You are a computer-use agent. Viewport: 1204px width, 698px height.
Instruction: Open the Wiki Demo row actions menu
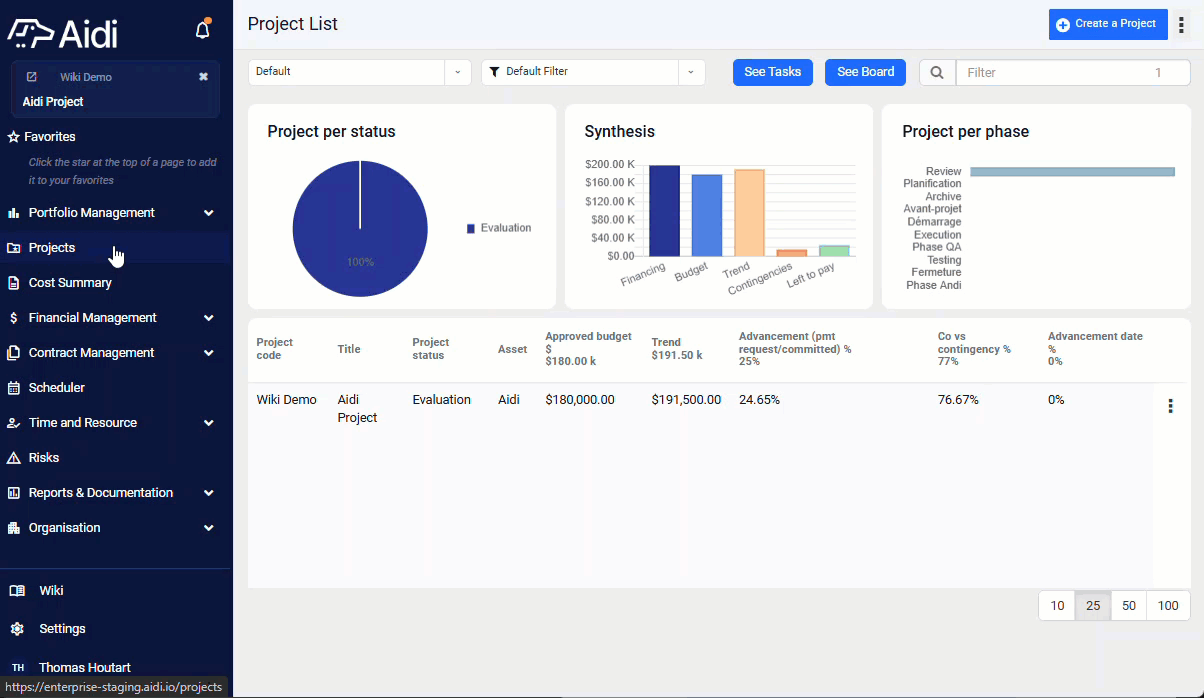tap(1170, 406)
